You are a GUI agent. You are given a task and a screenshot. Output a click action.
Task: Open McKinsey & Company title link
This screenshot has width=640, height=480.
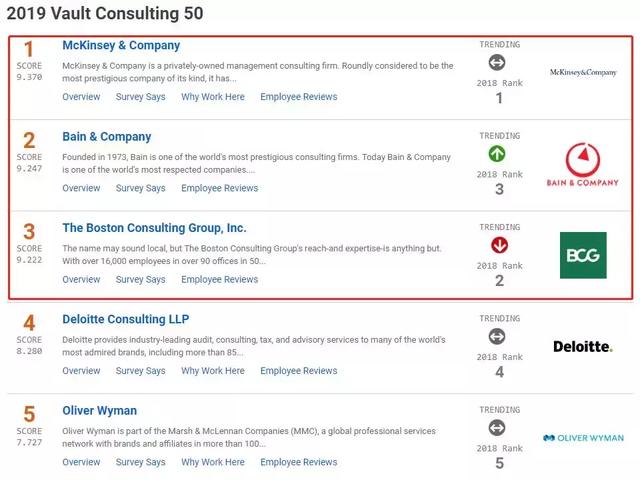point(121,45)
